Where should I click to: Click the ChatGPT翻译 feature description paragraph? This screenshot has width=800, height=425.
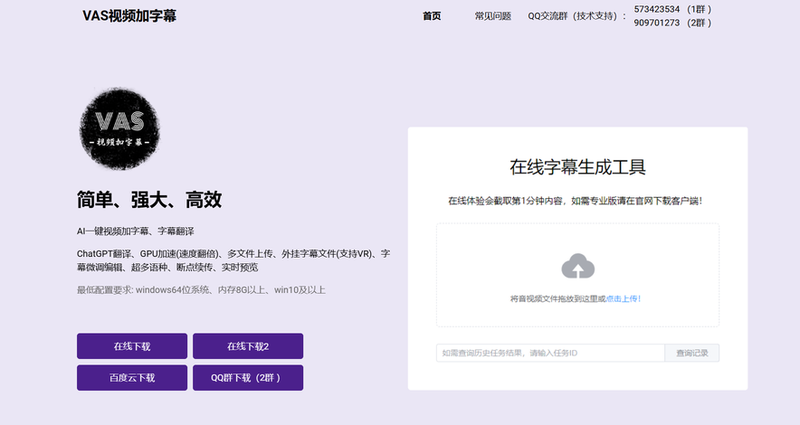click(234, 260)
